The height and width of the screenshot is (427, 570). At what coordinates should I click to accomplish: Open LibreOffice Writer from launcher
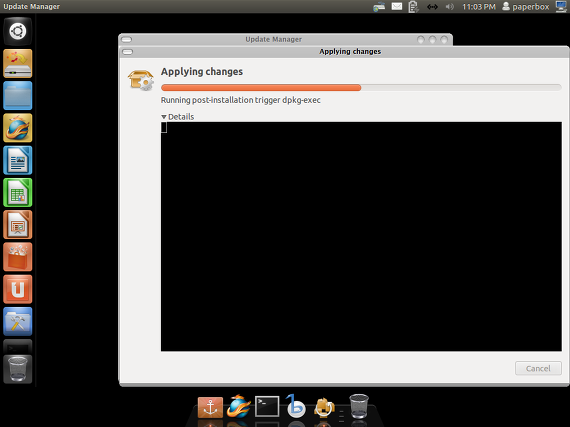pyautogui.click(x=17, y=160)
